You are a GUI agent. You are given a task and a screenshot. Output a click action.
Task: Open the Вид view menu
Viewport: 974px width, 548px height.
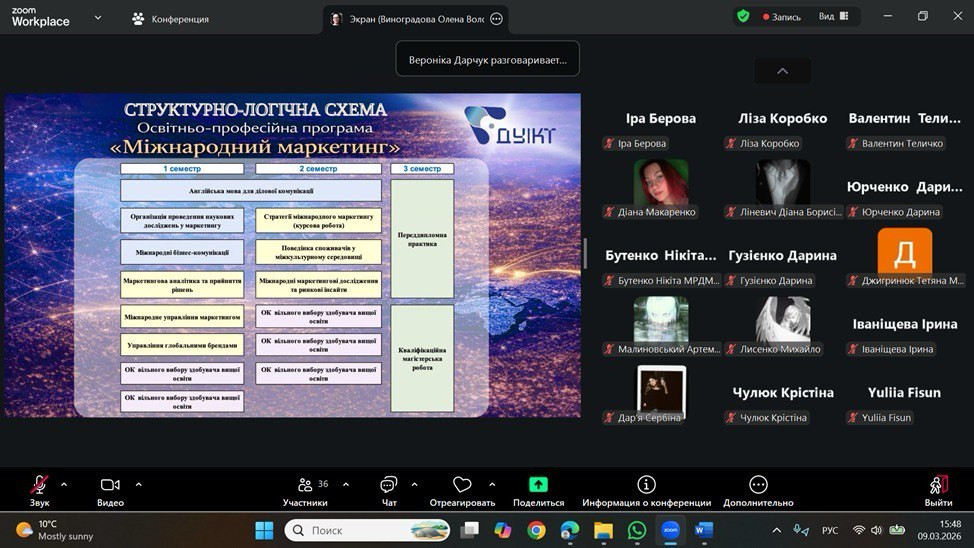coord(833,17)
